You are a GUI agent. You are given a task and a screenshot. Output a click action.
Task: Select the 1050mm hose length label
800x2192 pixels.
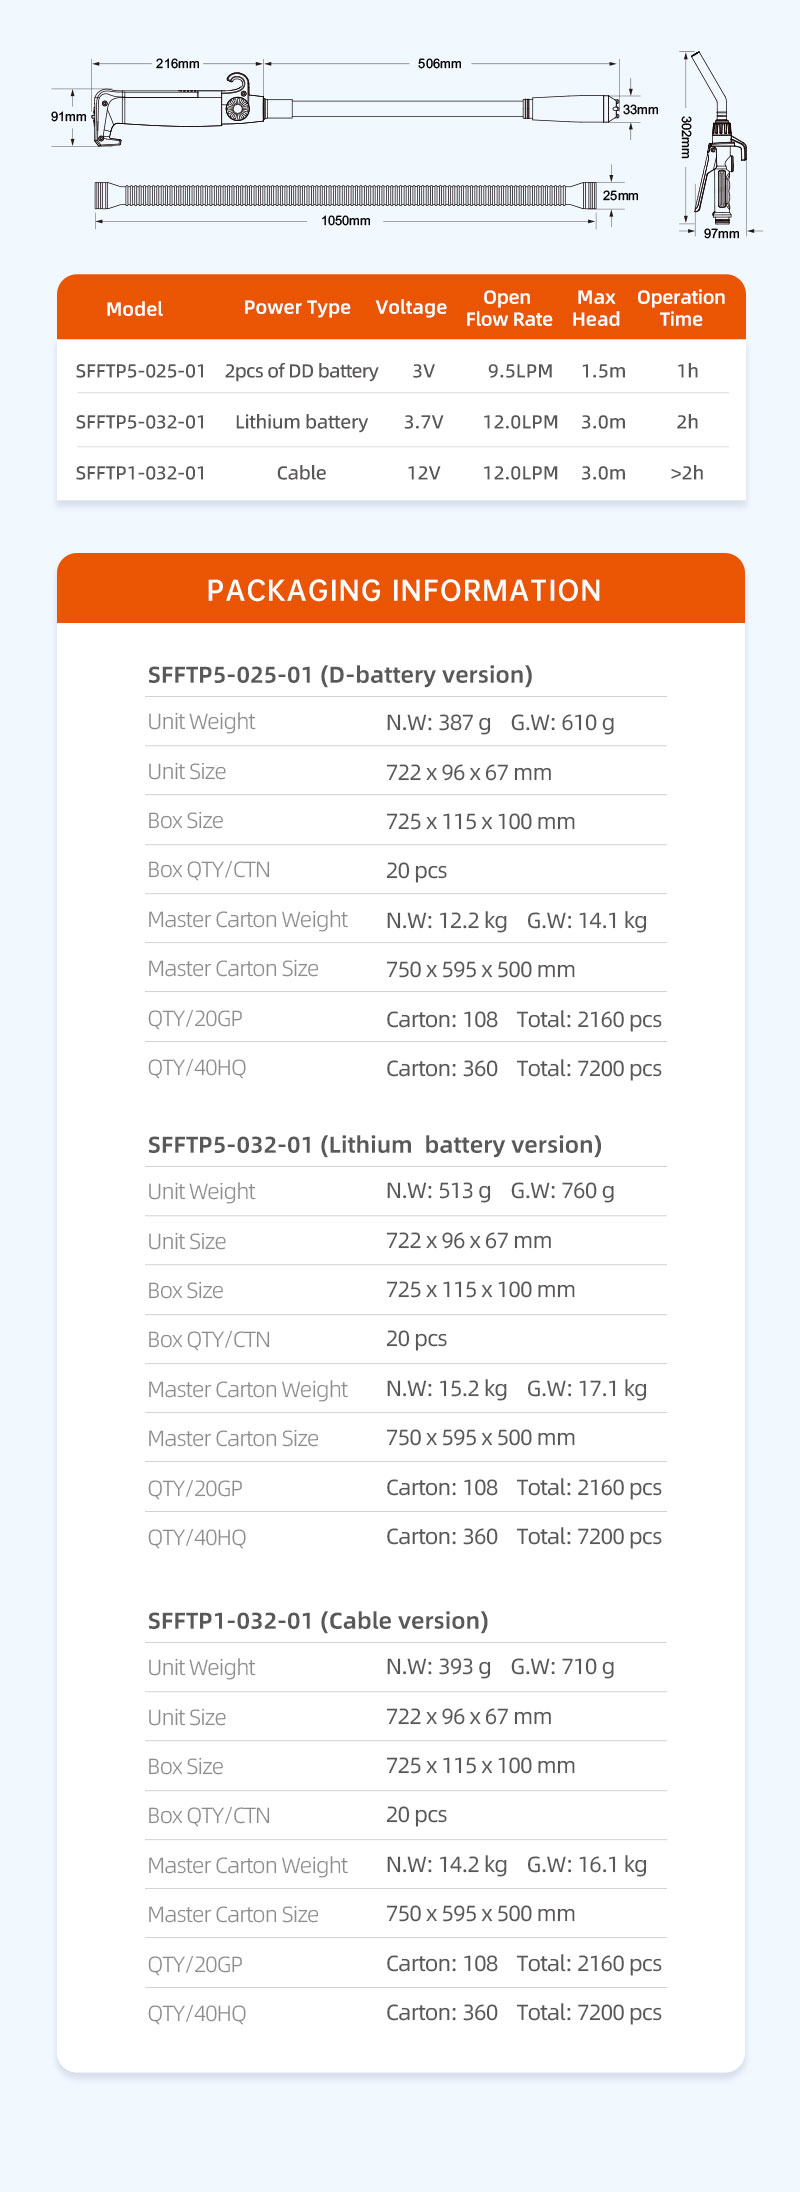pos(345,221)
